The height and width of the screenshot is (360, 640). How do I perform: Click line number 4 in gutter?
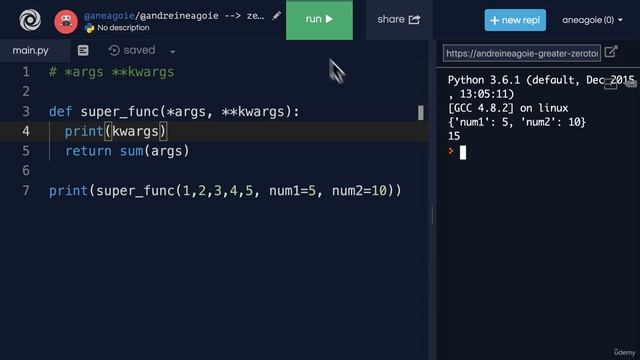[26, 131]
